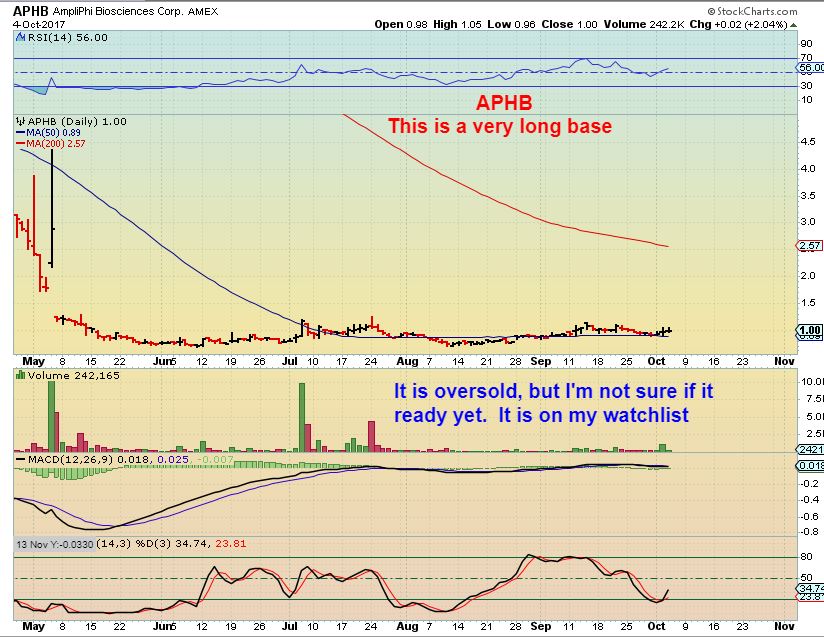Click the 1.00 last-price tag on the right axis
This screenshot has height=637, width=824.
pyautogui.click(x=810, y=330)
